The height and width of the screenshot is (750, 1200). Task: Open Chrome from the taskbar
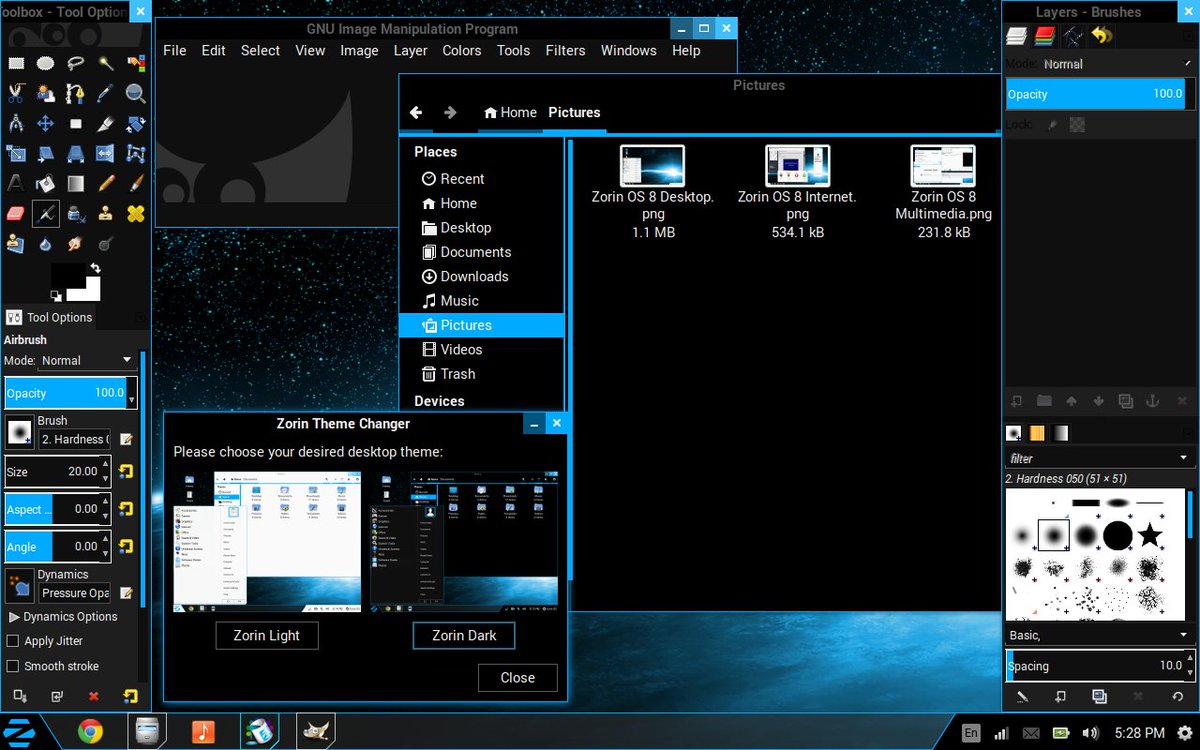coord(90,732)
